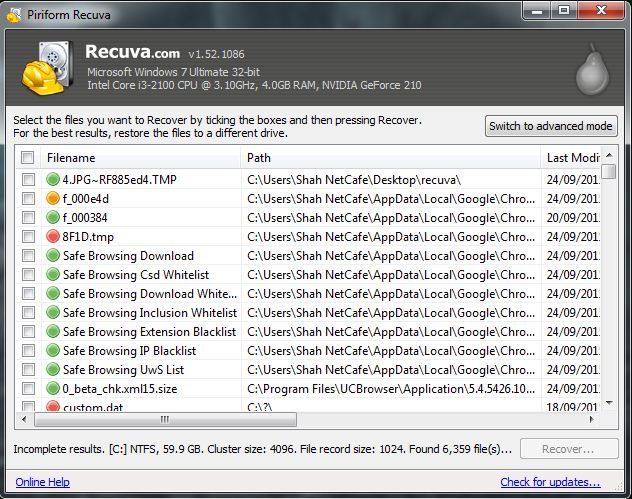The width and height of the screenshot is (632, 499).
Task: Open the Online Help link
Action: [42, 482]
